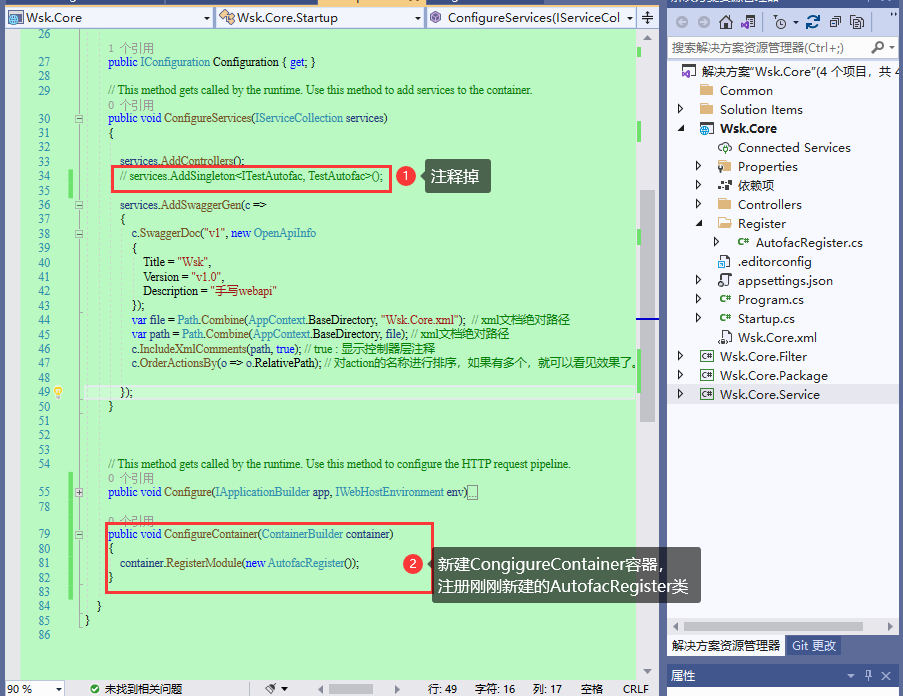This screenshot has width=903, height=696.
Task: Collapse the OpenApiInfo block at line 38
Action: (79, 234)
